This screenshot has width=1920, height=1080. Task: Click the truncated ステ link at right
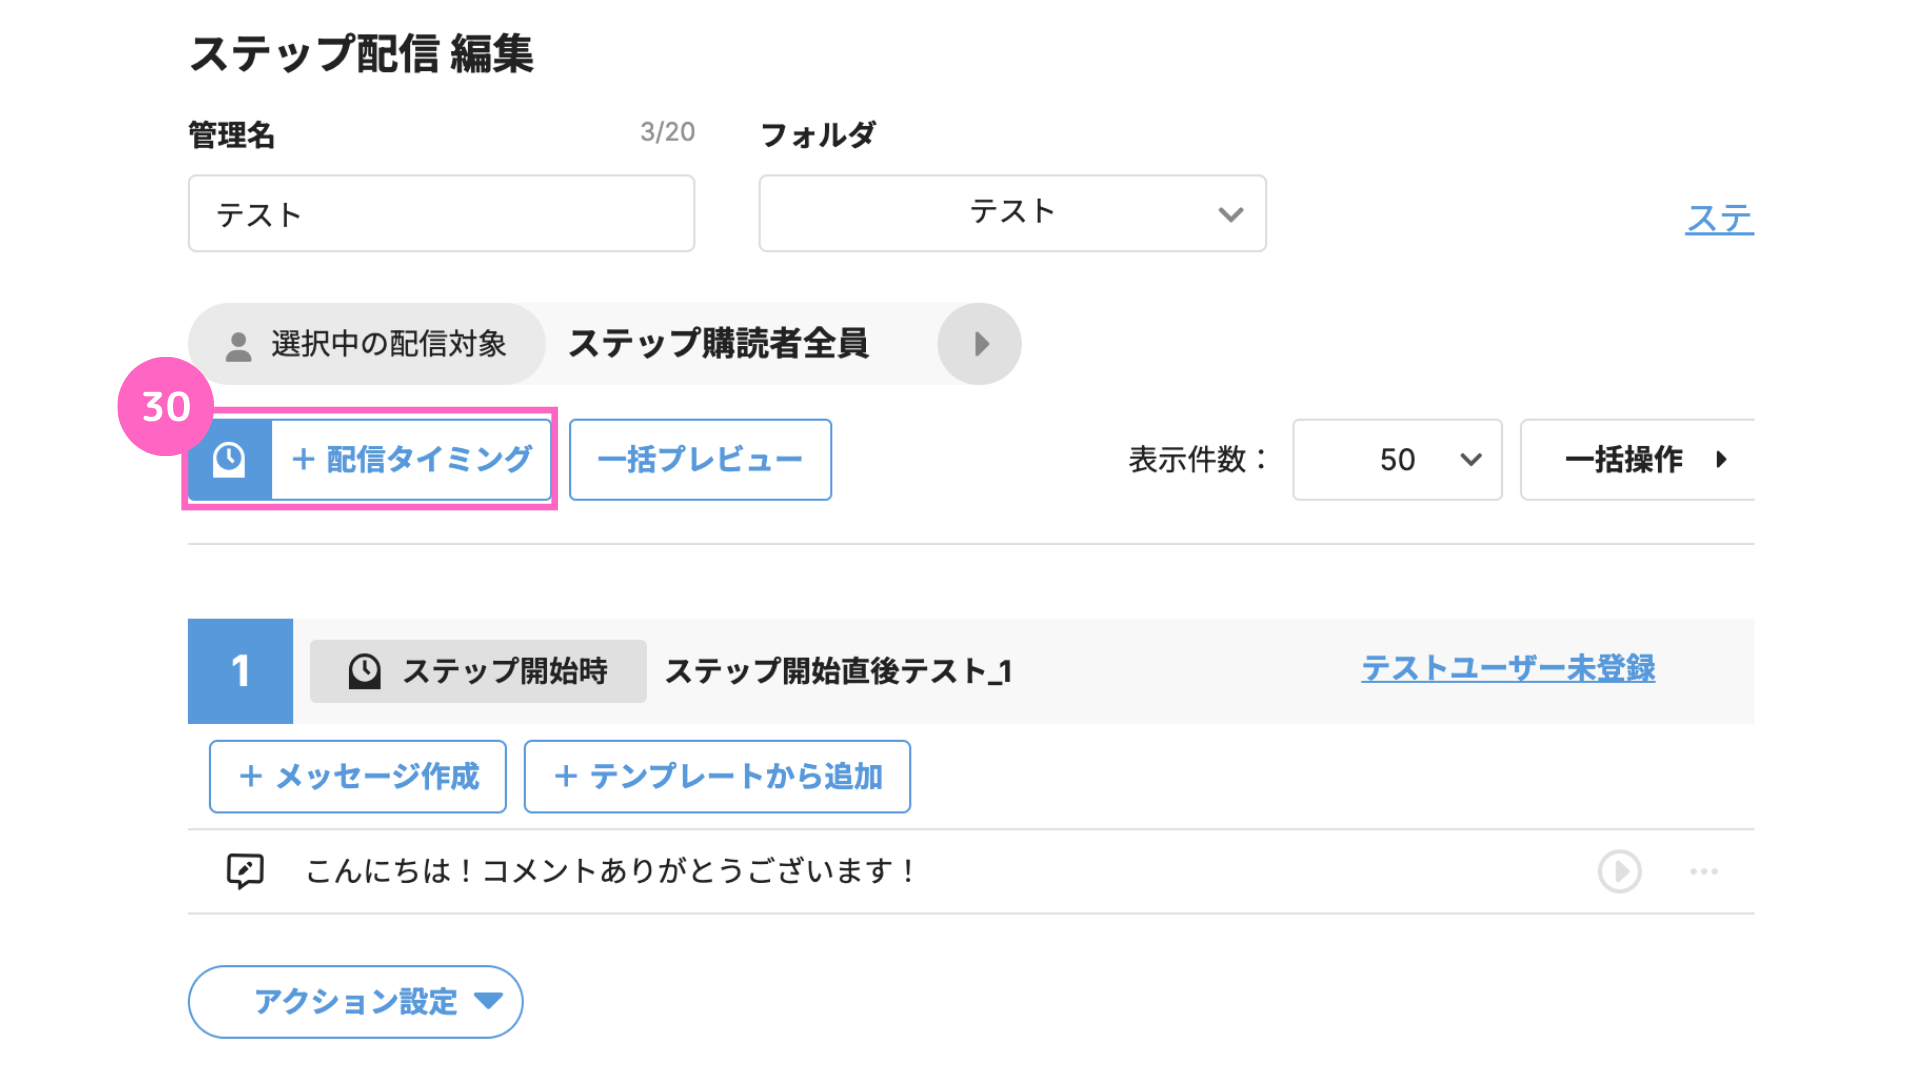(1720, 218)
